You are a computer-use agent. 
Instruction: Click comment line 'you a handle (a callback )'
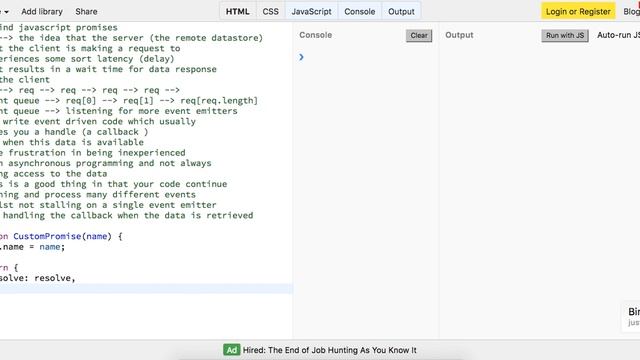pyautogui.click(x=74, y=132)
